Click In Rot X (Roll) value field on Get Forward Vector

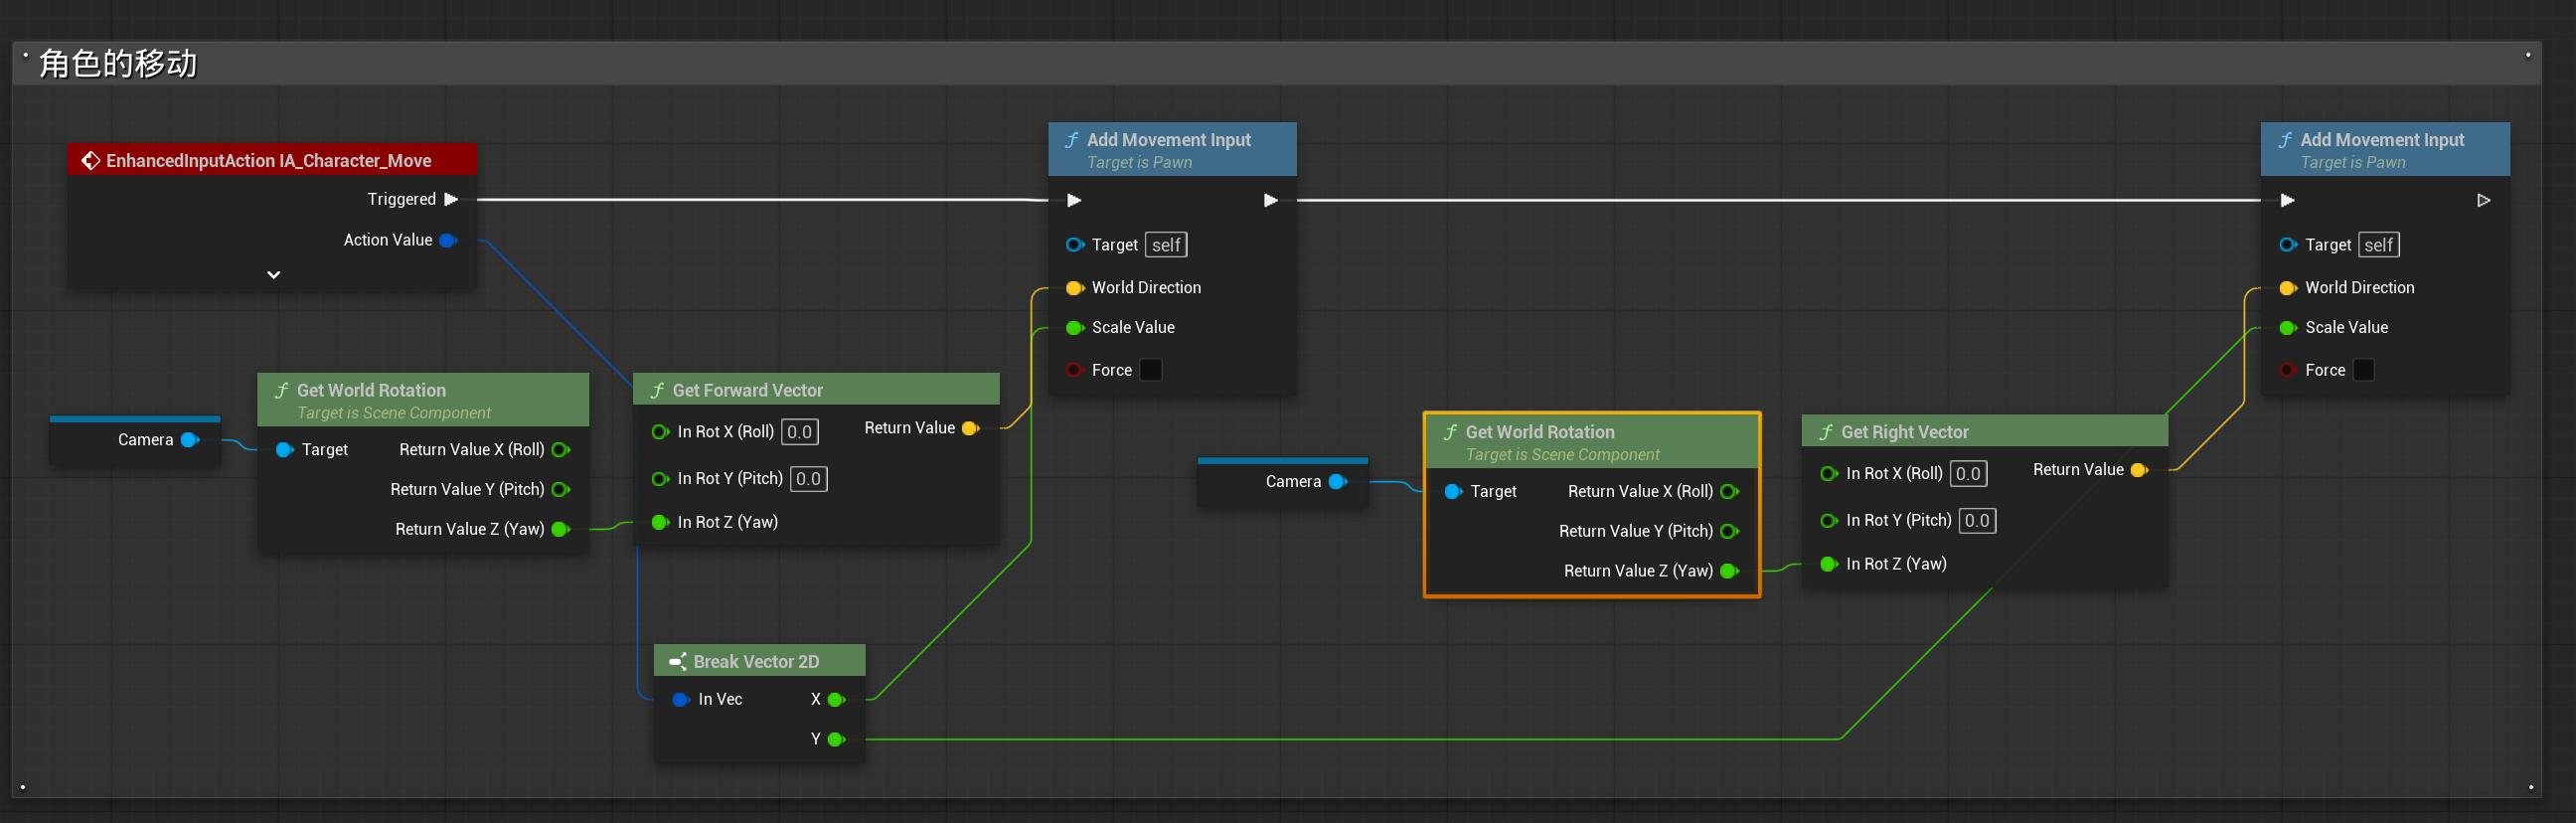pyautogui.click(x=800, y=432)
